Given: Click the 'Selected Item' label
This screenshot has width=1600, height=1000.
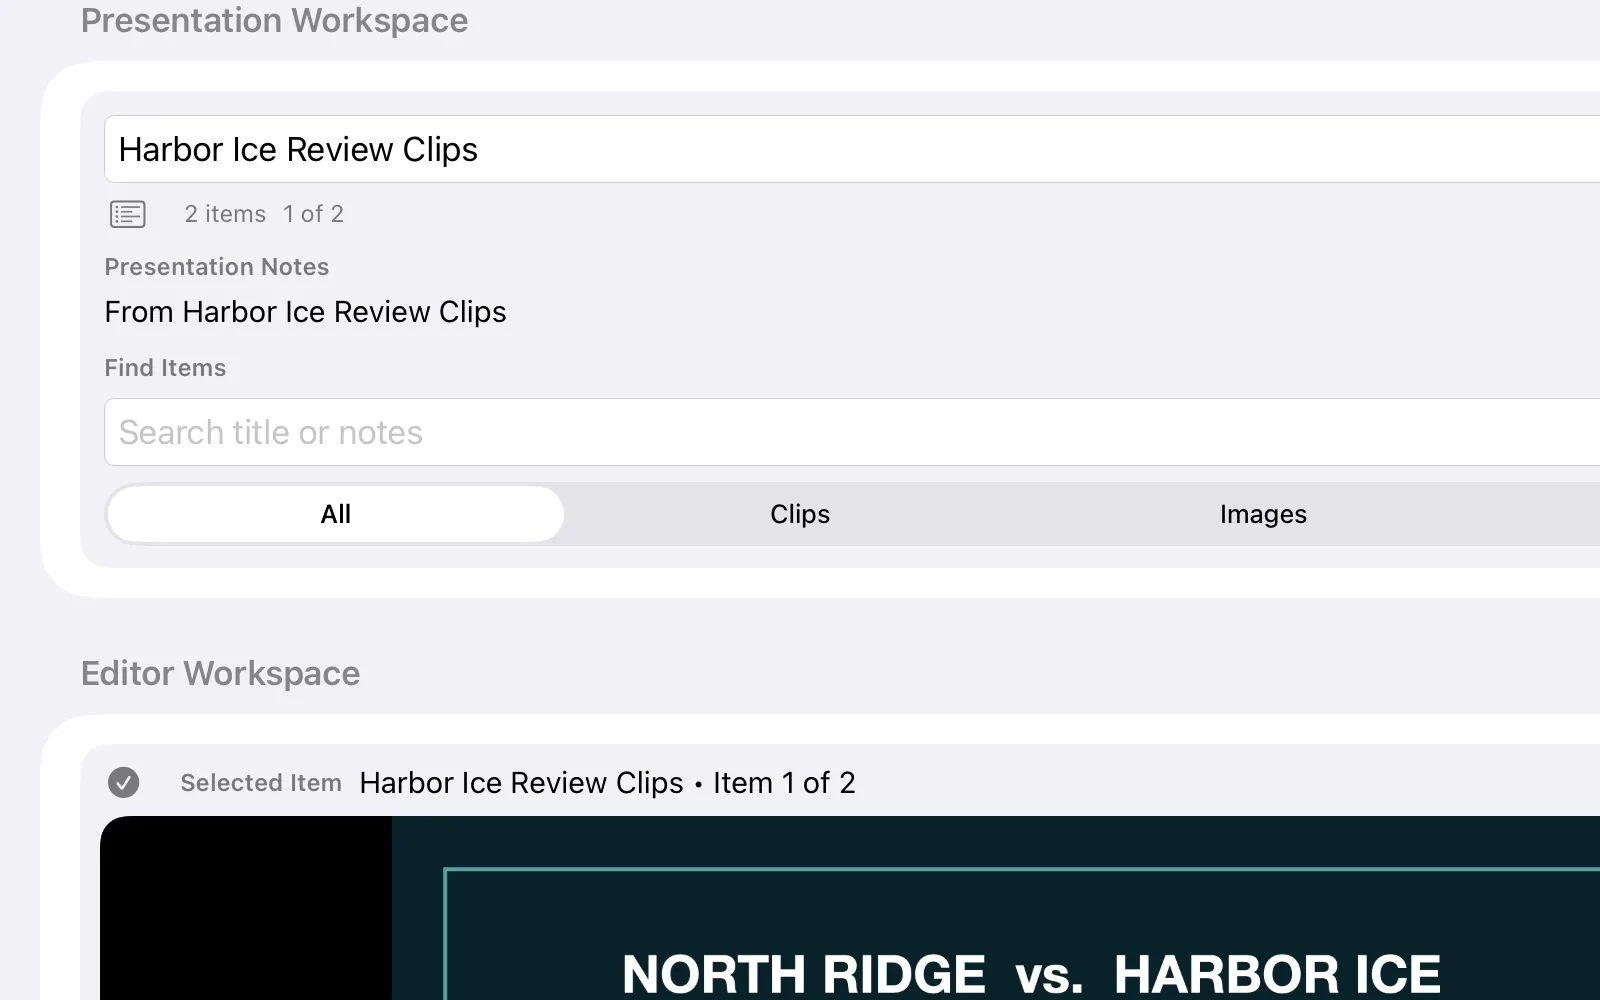Looking at the screenshot, I should (x=261, y=783).
